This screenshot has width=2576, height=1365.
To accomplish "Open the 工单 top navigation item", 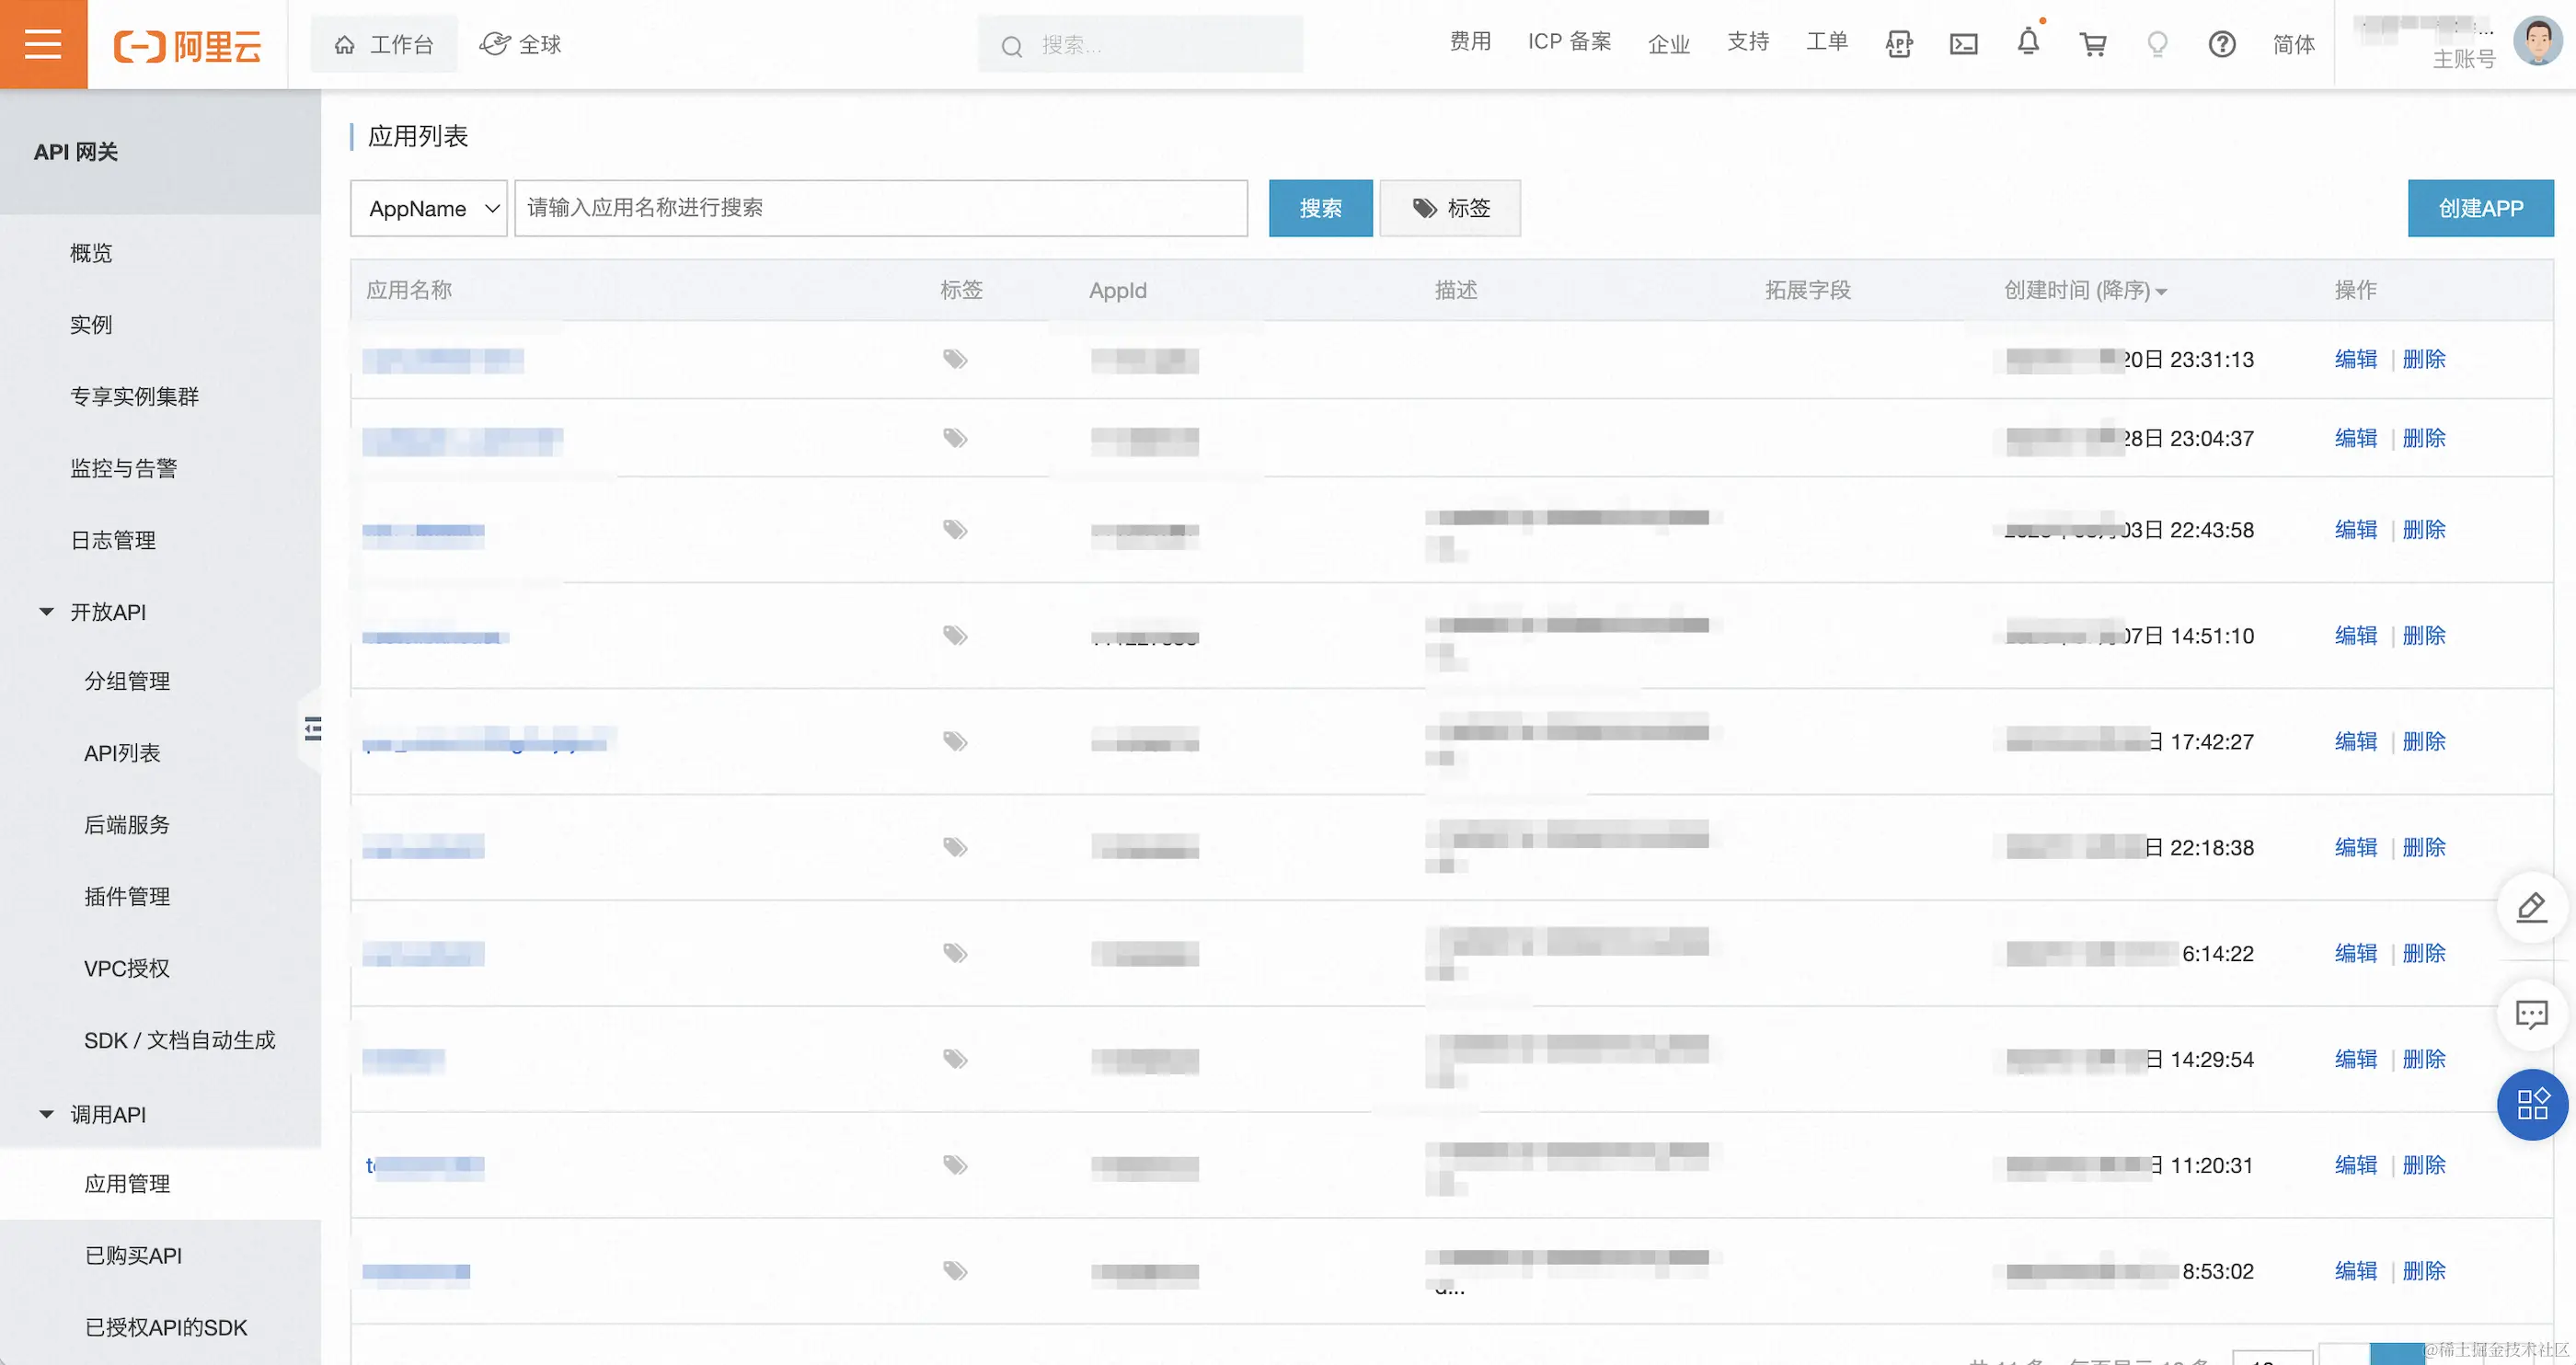I will point(1827,42).
